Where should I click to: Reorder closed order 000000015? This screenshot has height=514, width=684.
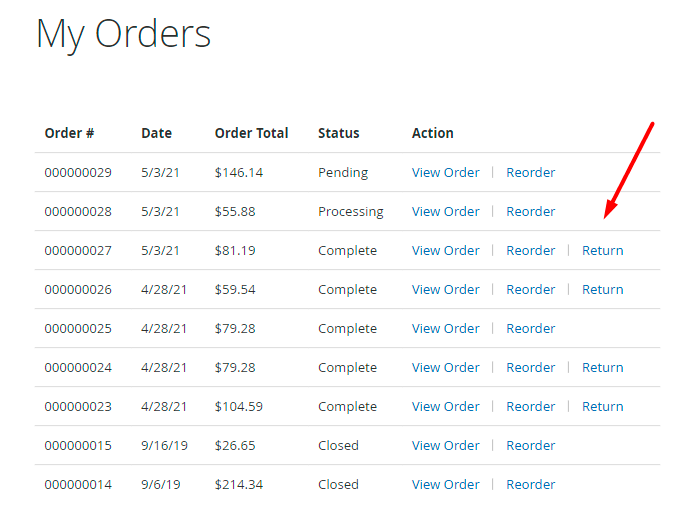coord(530,445)
